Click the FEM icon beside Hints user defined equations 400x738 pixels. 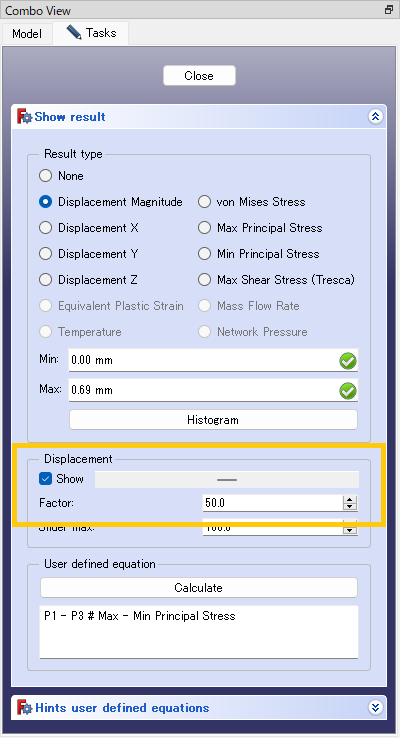coord(24,707)
